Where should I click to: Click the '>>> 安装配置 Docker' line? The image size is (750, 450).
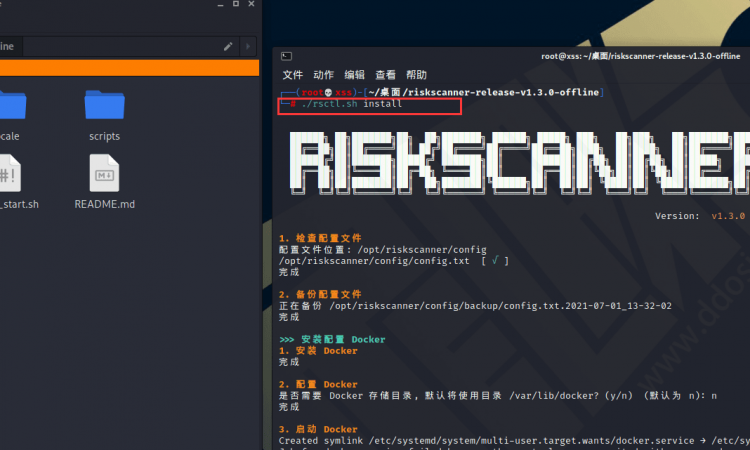[332, 340]
